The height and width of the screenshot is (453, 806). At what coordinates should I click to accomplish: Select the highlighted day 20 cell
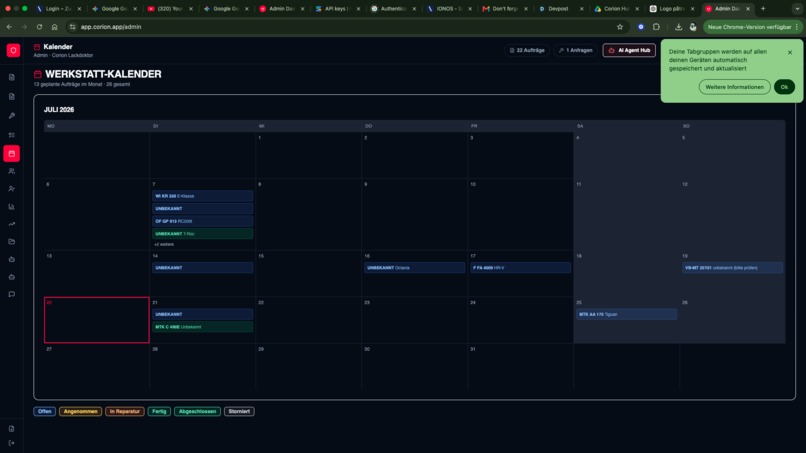pyautogui.click(x=97, y=320)
